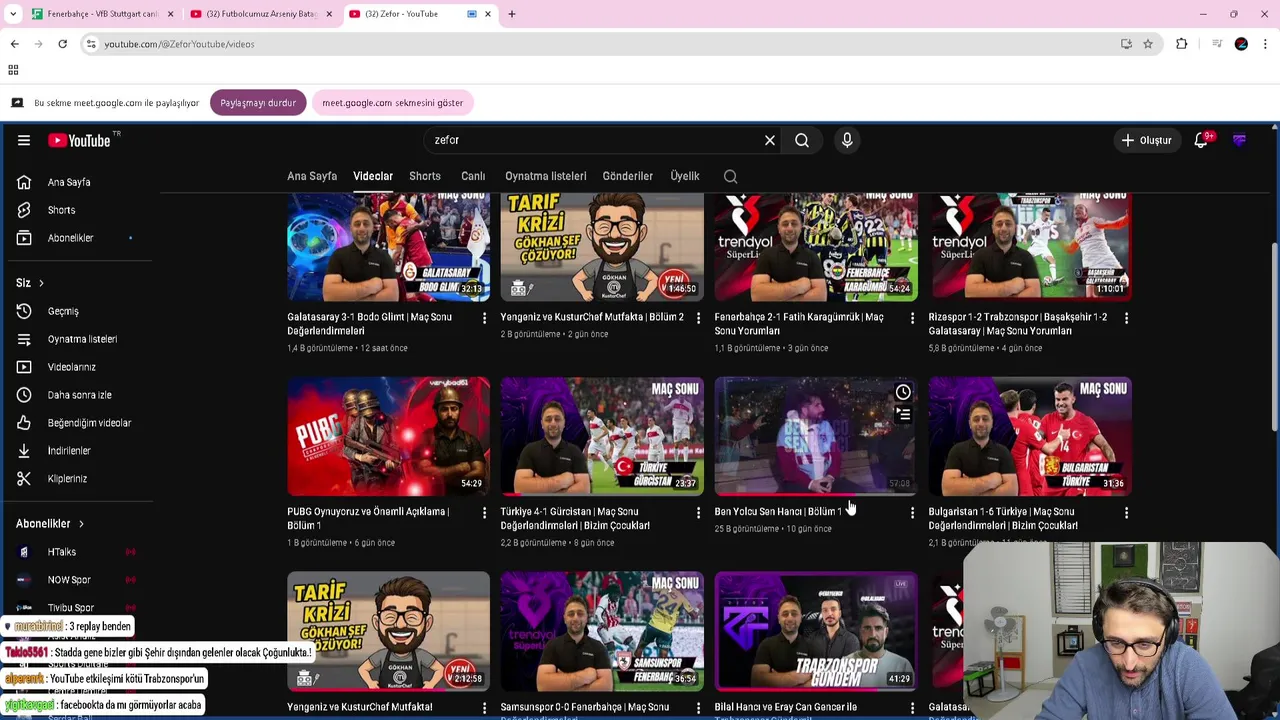Open PUBG Oynuyoruz video thumbnail
The width and height of the screenshot is (1280, 720).
pos(389,436)
